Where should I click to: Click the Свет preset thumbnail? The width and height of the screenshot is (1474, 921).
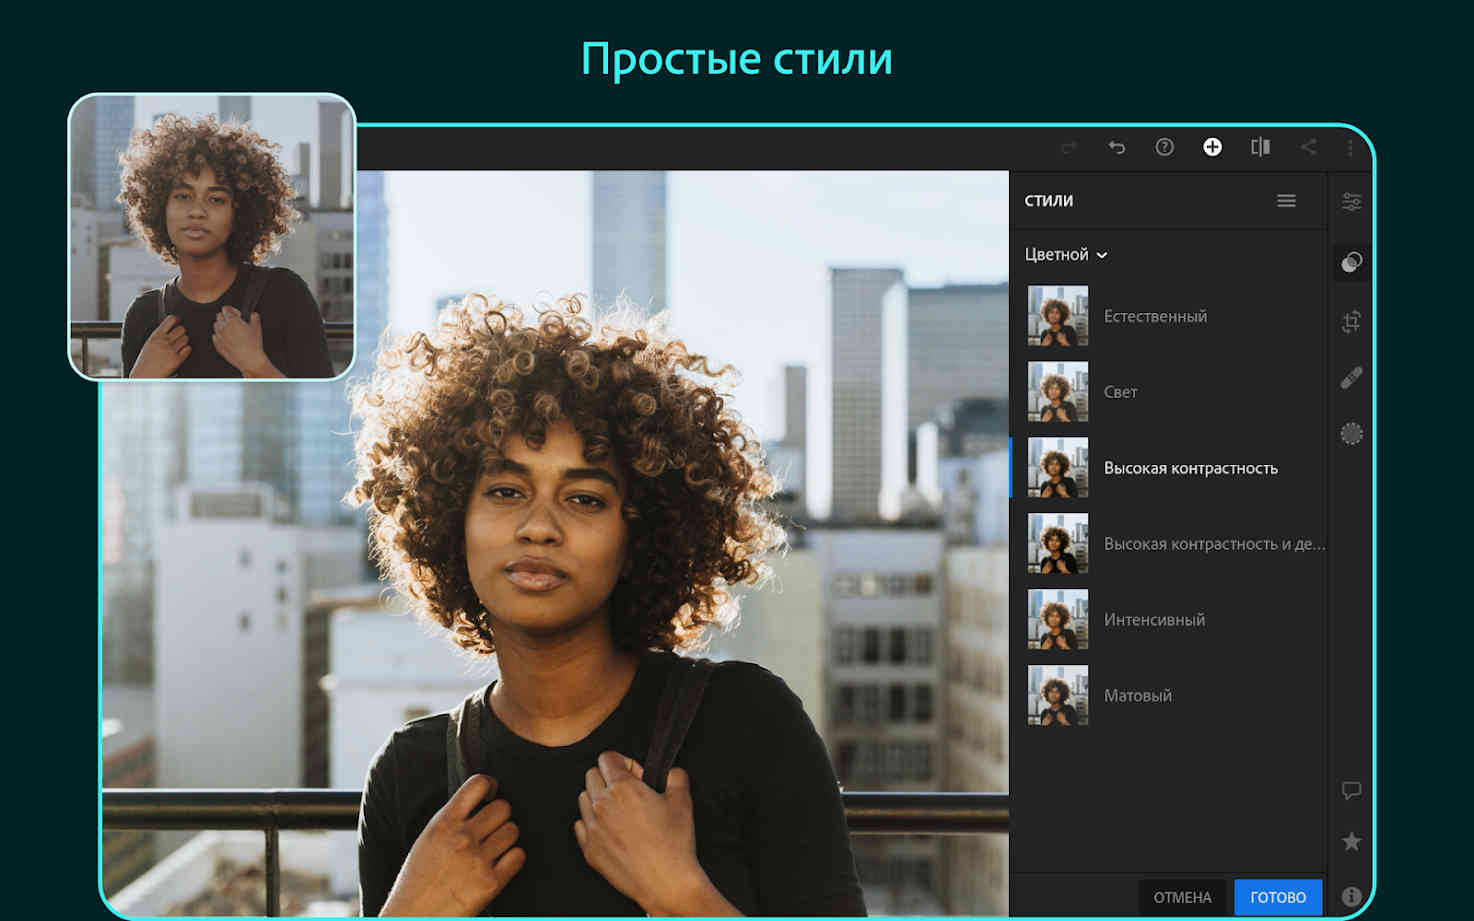(x=1058, y=392)
